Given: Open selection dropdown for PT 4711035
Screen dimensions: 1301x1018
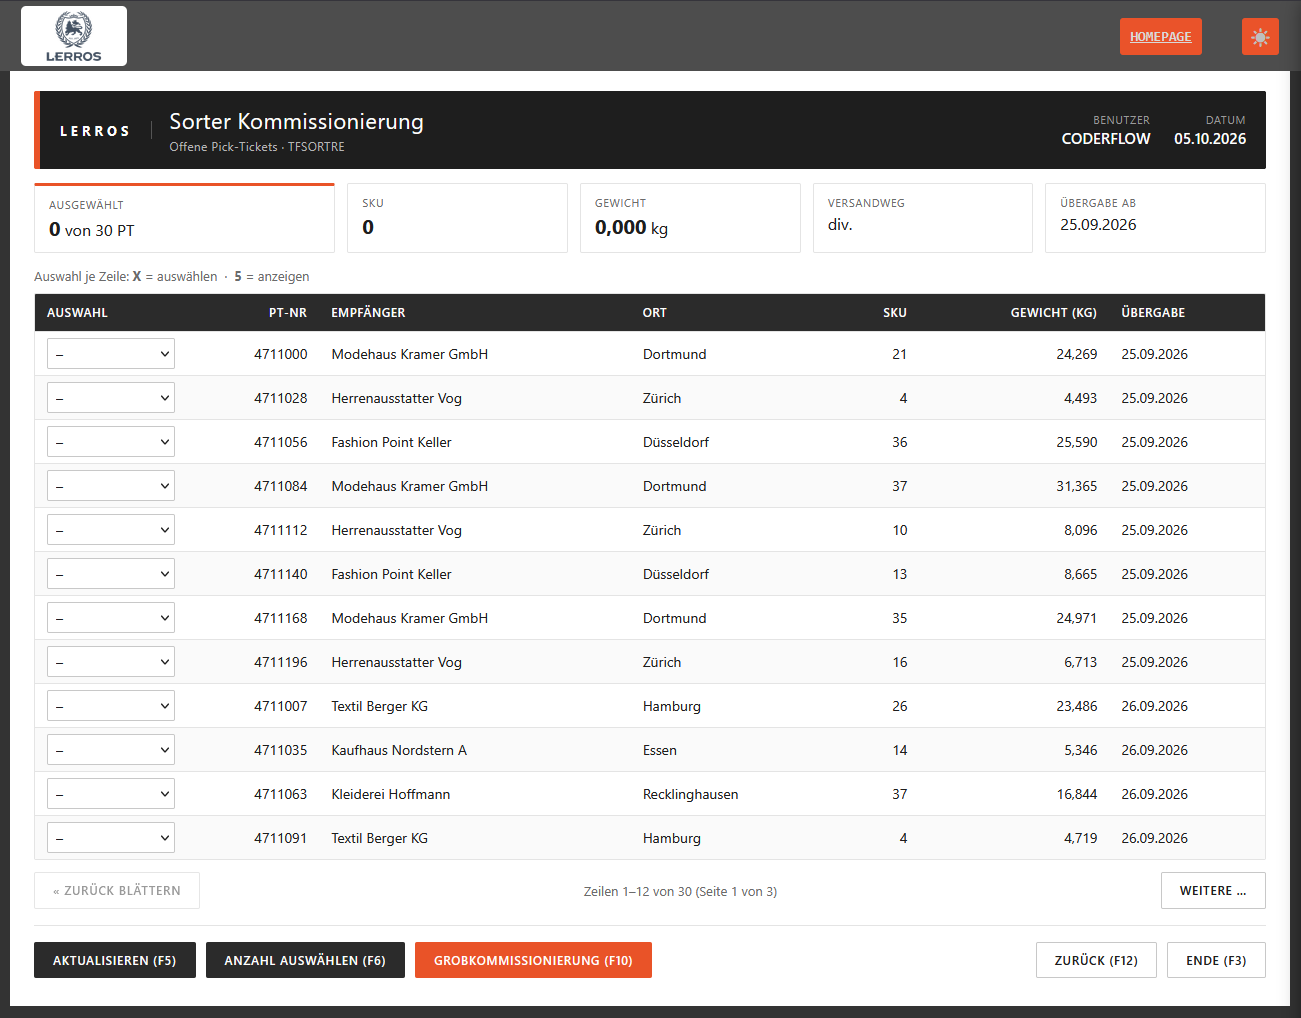Looking at the screenshot, I should [x=111, y=750].
